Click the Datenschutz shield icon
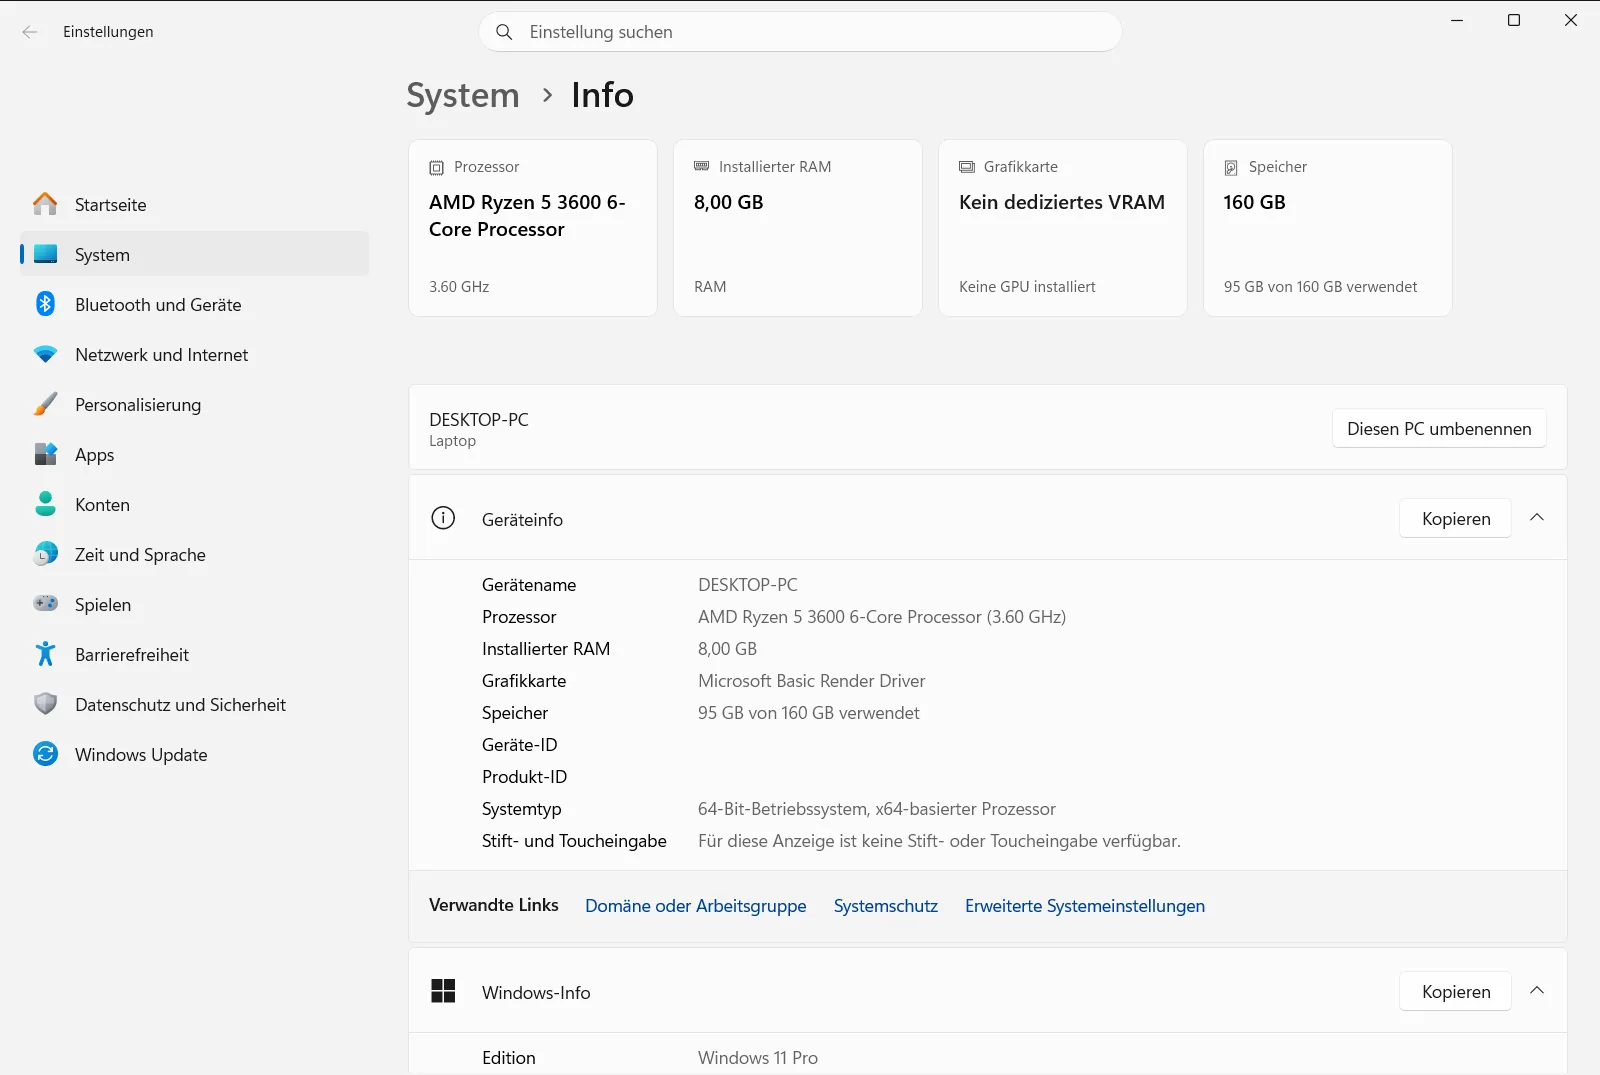Screen dimensions: 1600x1075 [45, 704]
